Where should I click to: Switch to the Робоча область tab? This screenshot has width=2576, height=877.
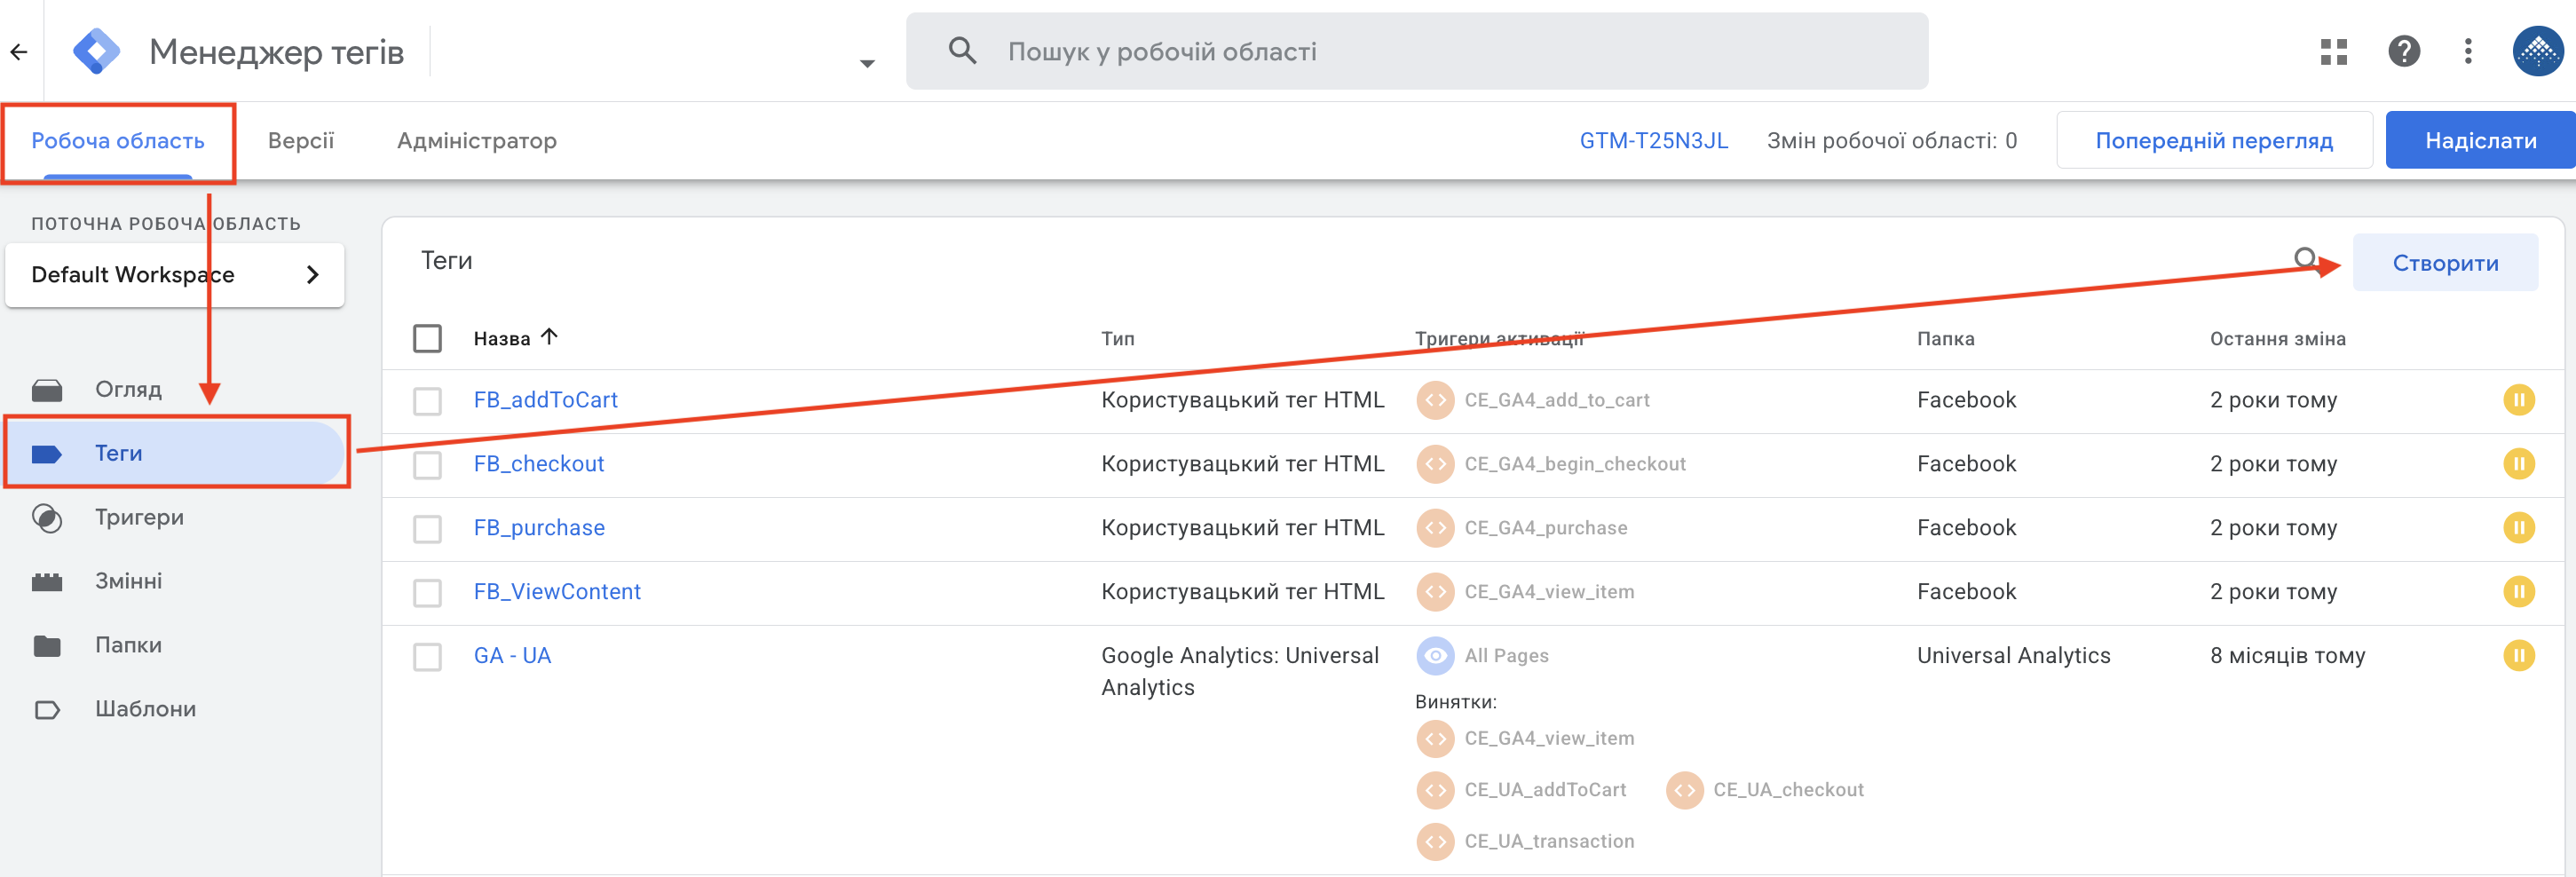tap(118, 141)
